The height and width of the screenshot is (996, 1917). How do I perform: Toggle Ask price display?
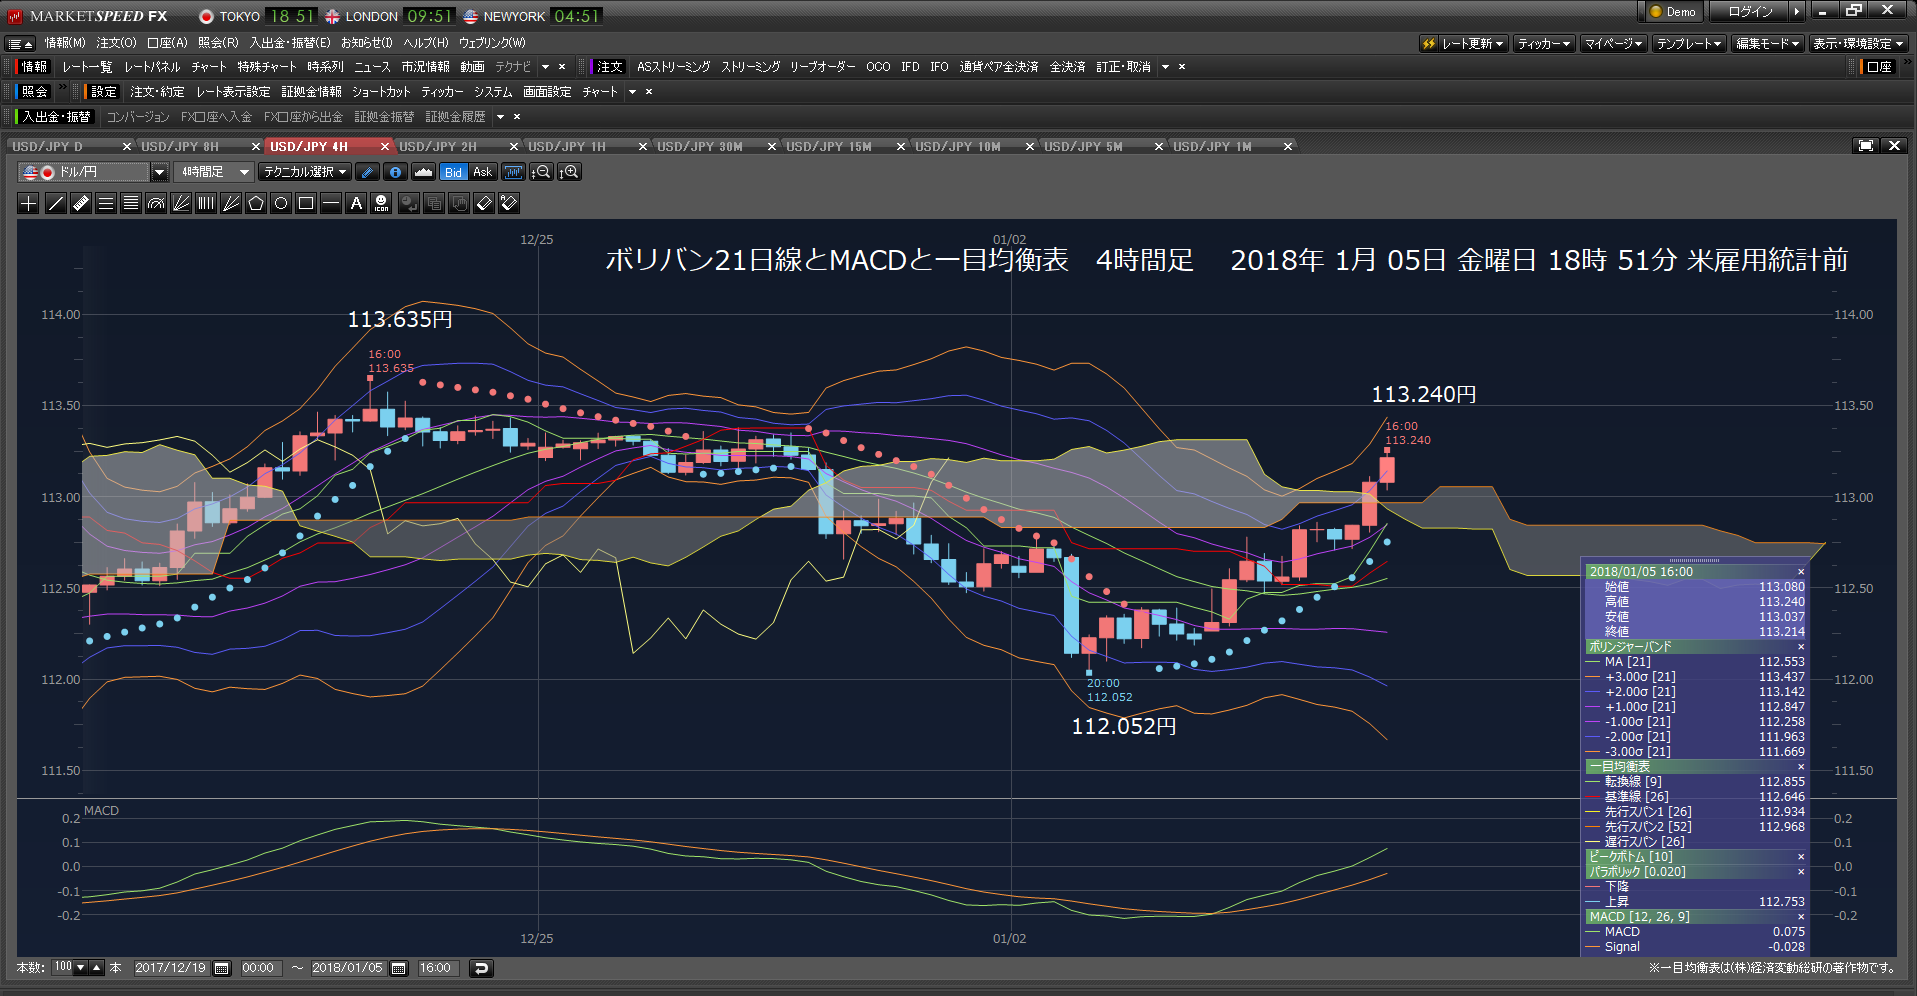[x=482, y=172]
